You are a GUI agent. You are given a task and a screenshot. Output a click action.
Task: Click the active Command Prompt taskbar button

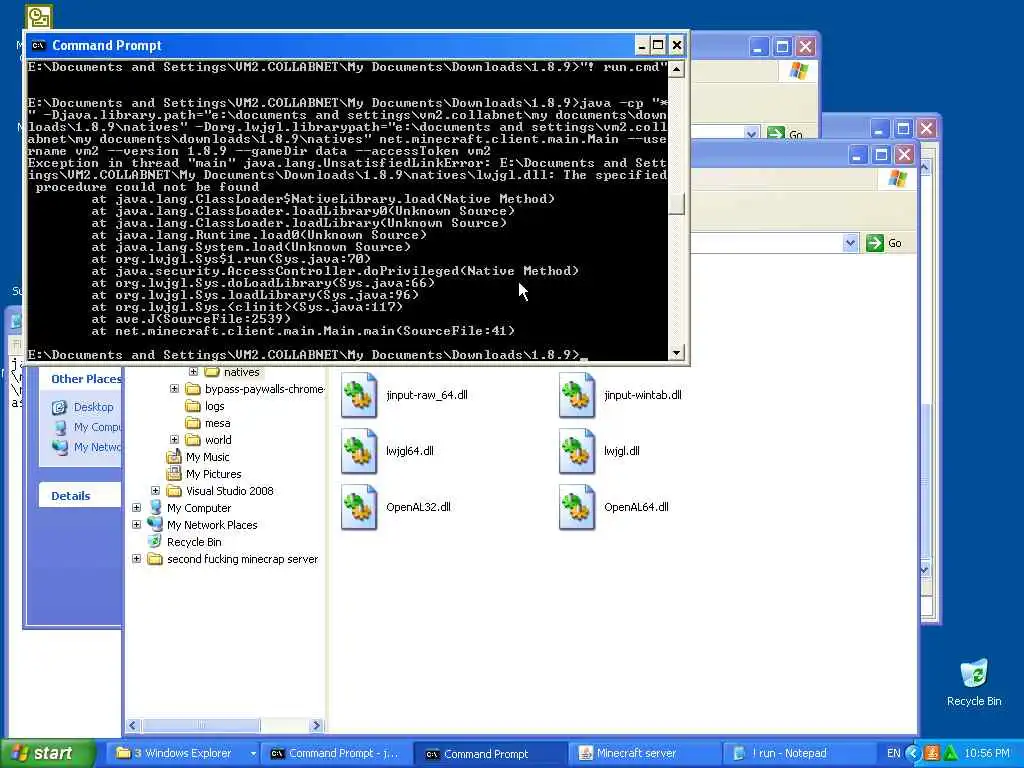[x=491, y=753]
